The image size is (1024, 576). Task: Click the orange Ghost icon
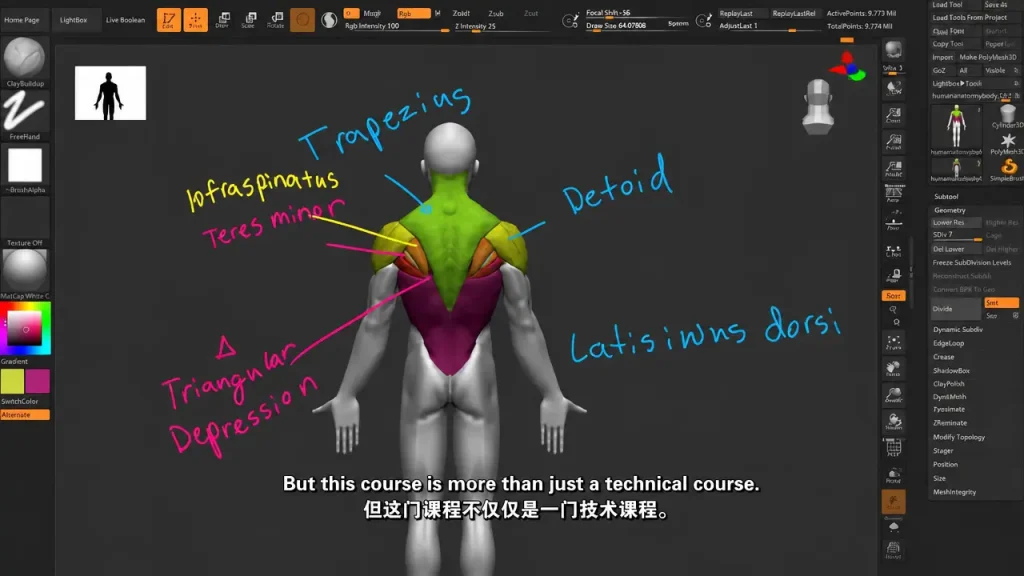pos(893,502)
